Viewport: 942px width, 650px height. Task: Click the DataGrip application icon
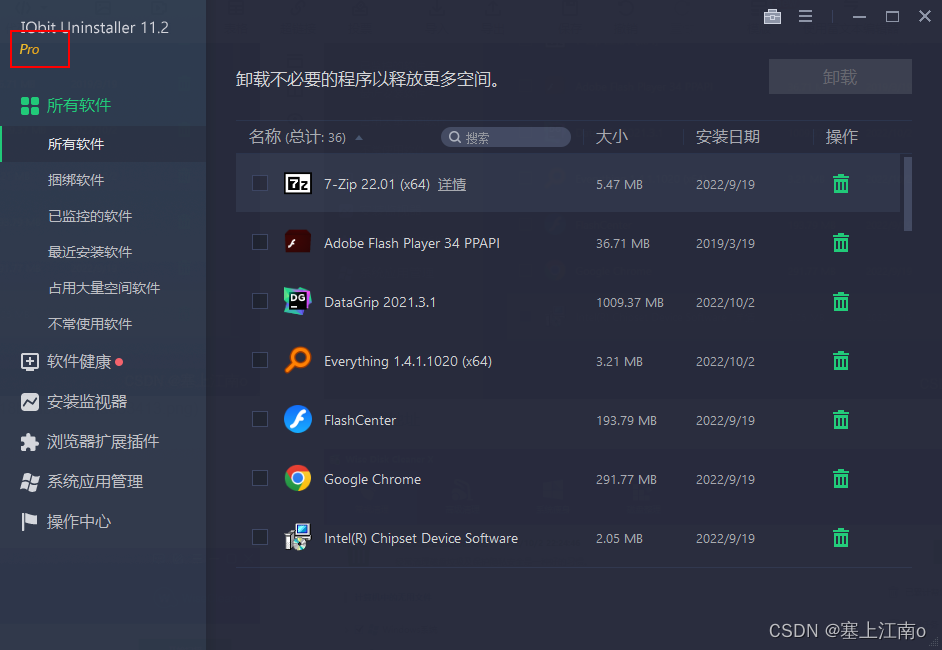click(x=297, y=301)
